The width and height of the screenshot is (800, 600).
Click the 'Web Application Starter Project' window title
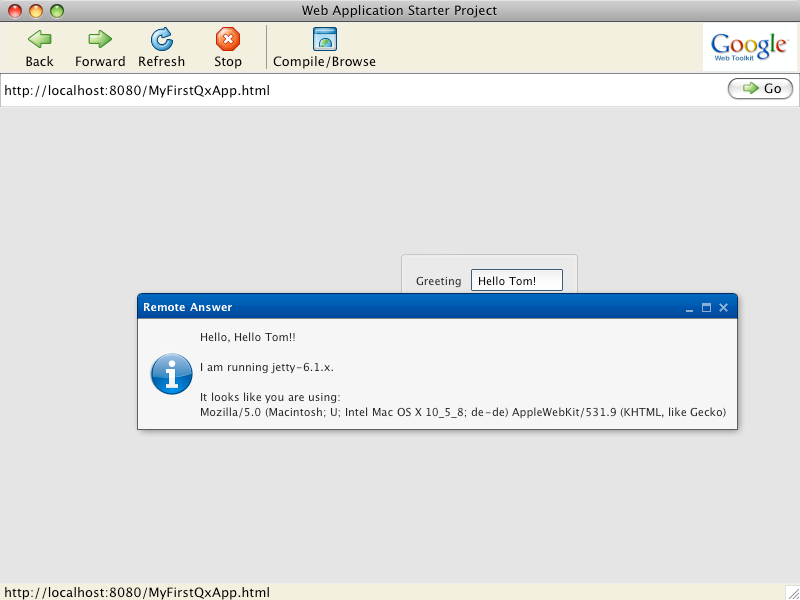tap(399, 11)
